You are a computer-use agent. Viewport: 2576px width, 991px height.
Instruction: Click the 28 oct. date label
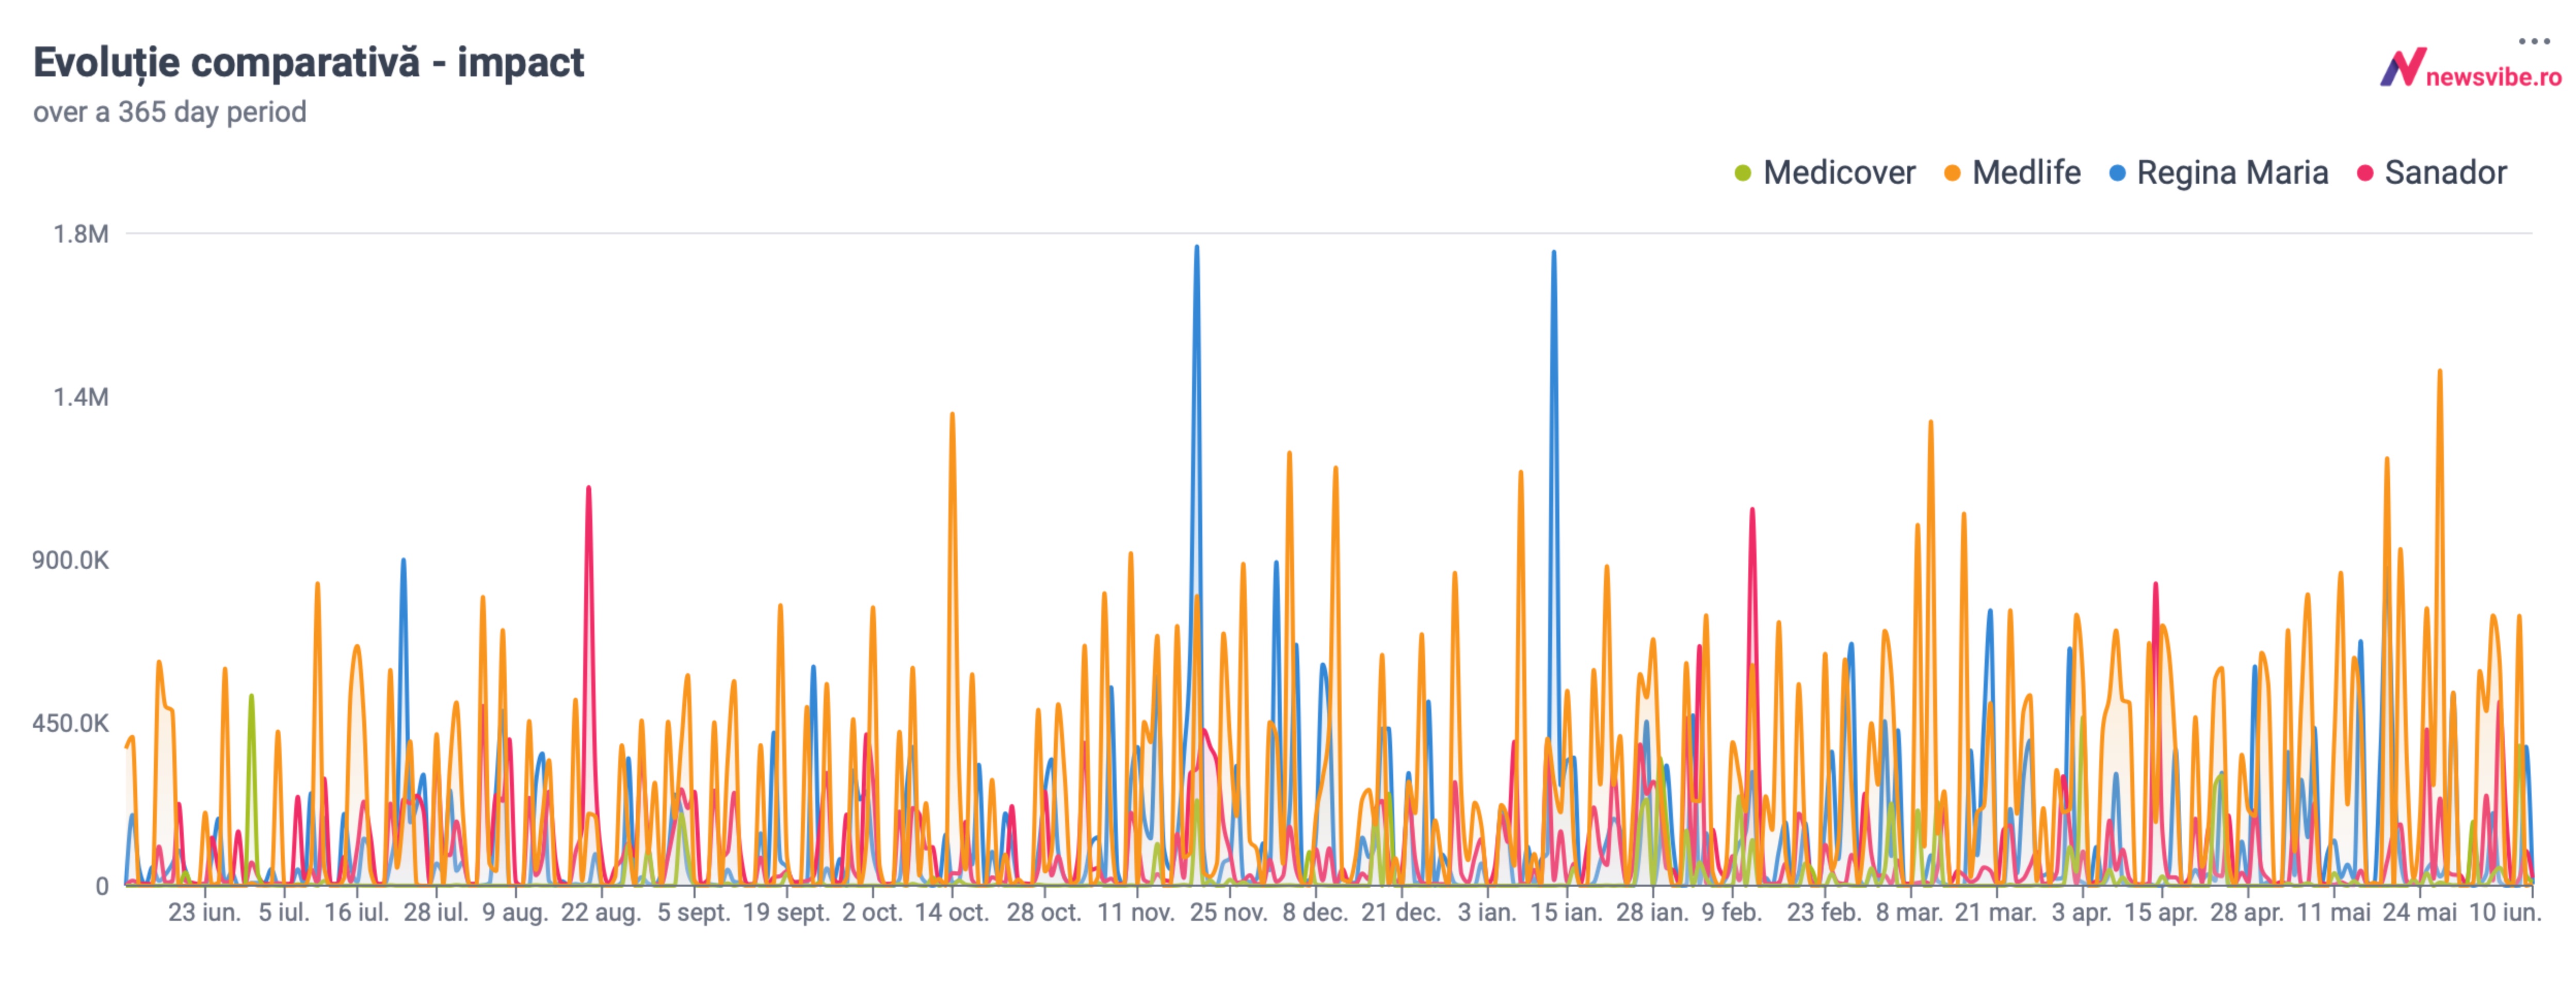tap(1045, 912)
